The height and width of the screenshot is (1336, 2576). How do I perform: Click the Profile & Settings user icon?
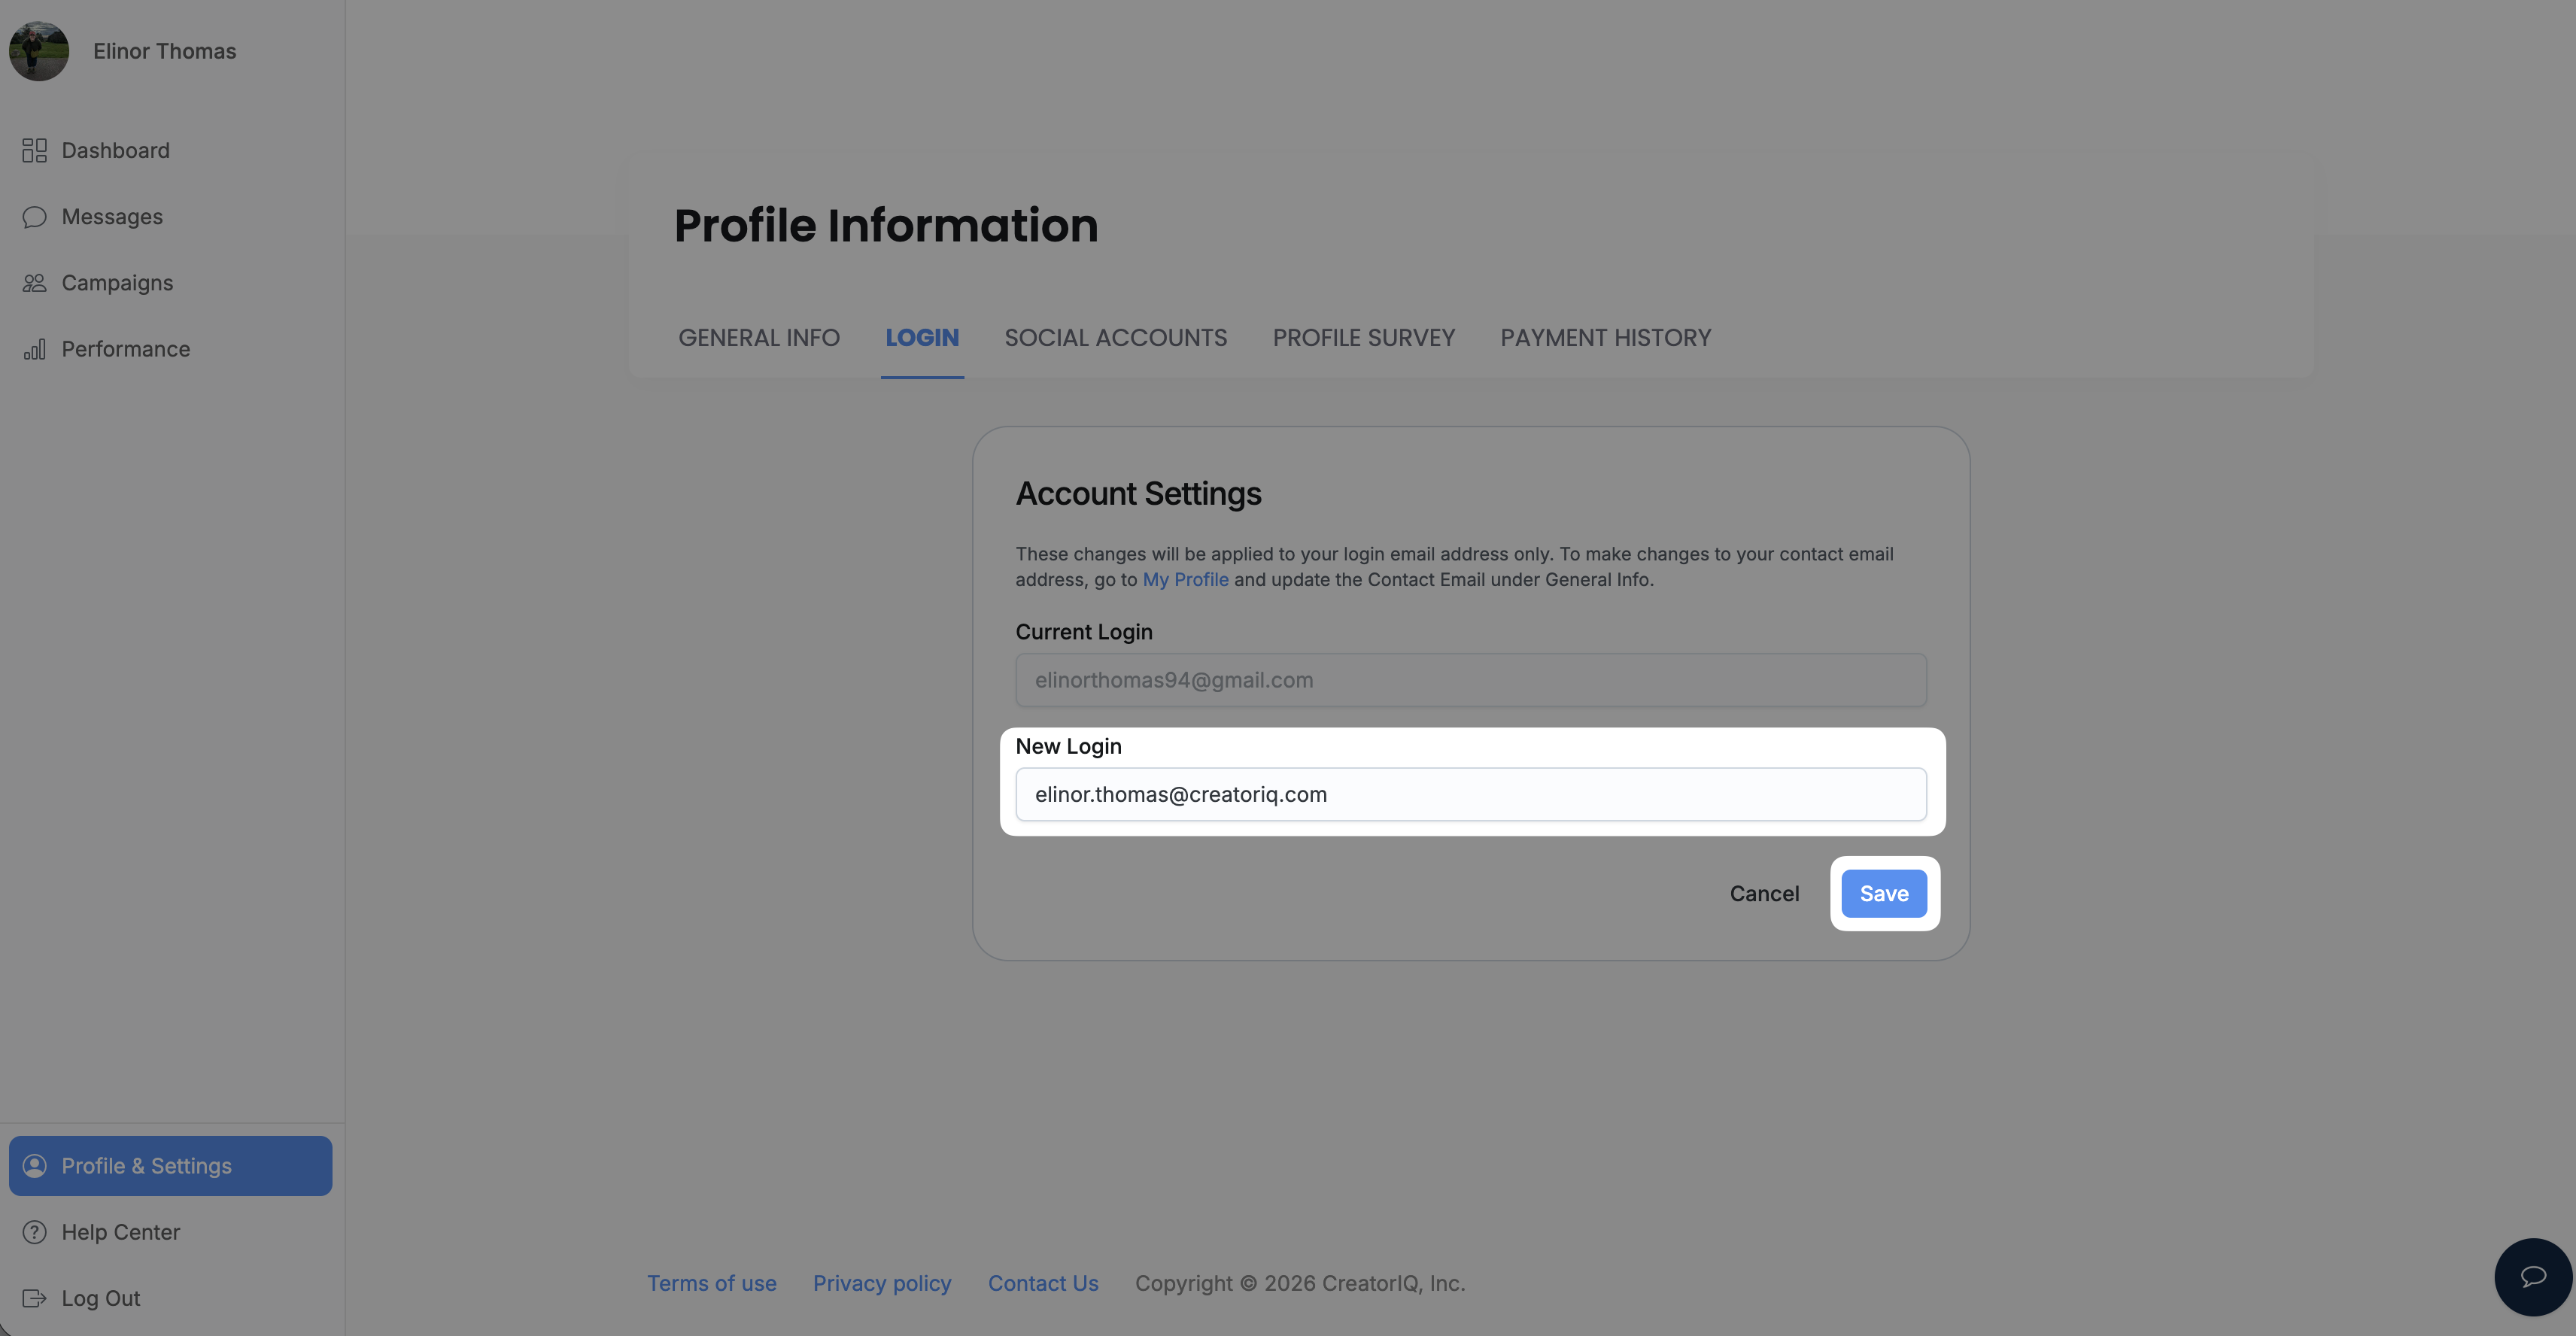click(x=34, y=1166)
